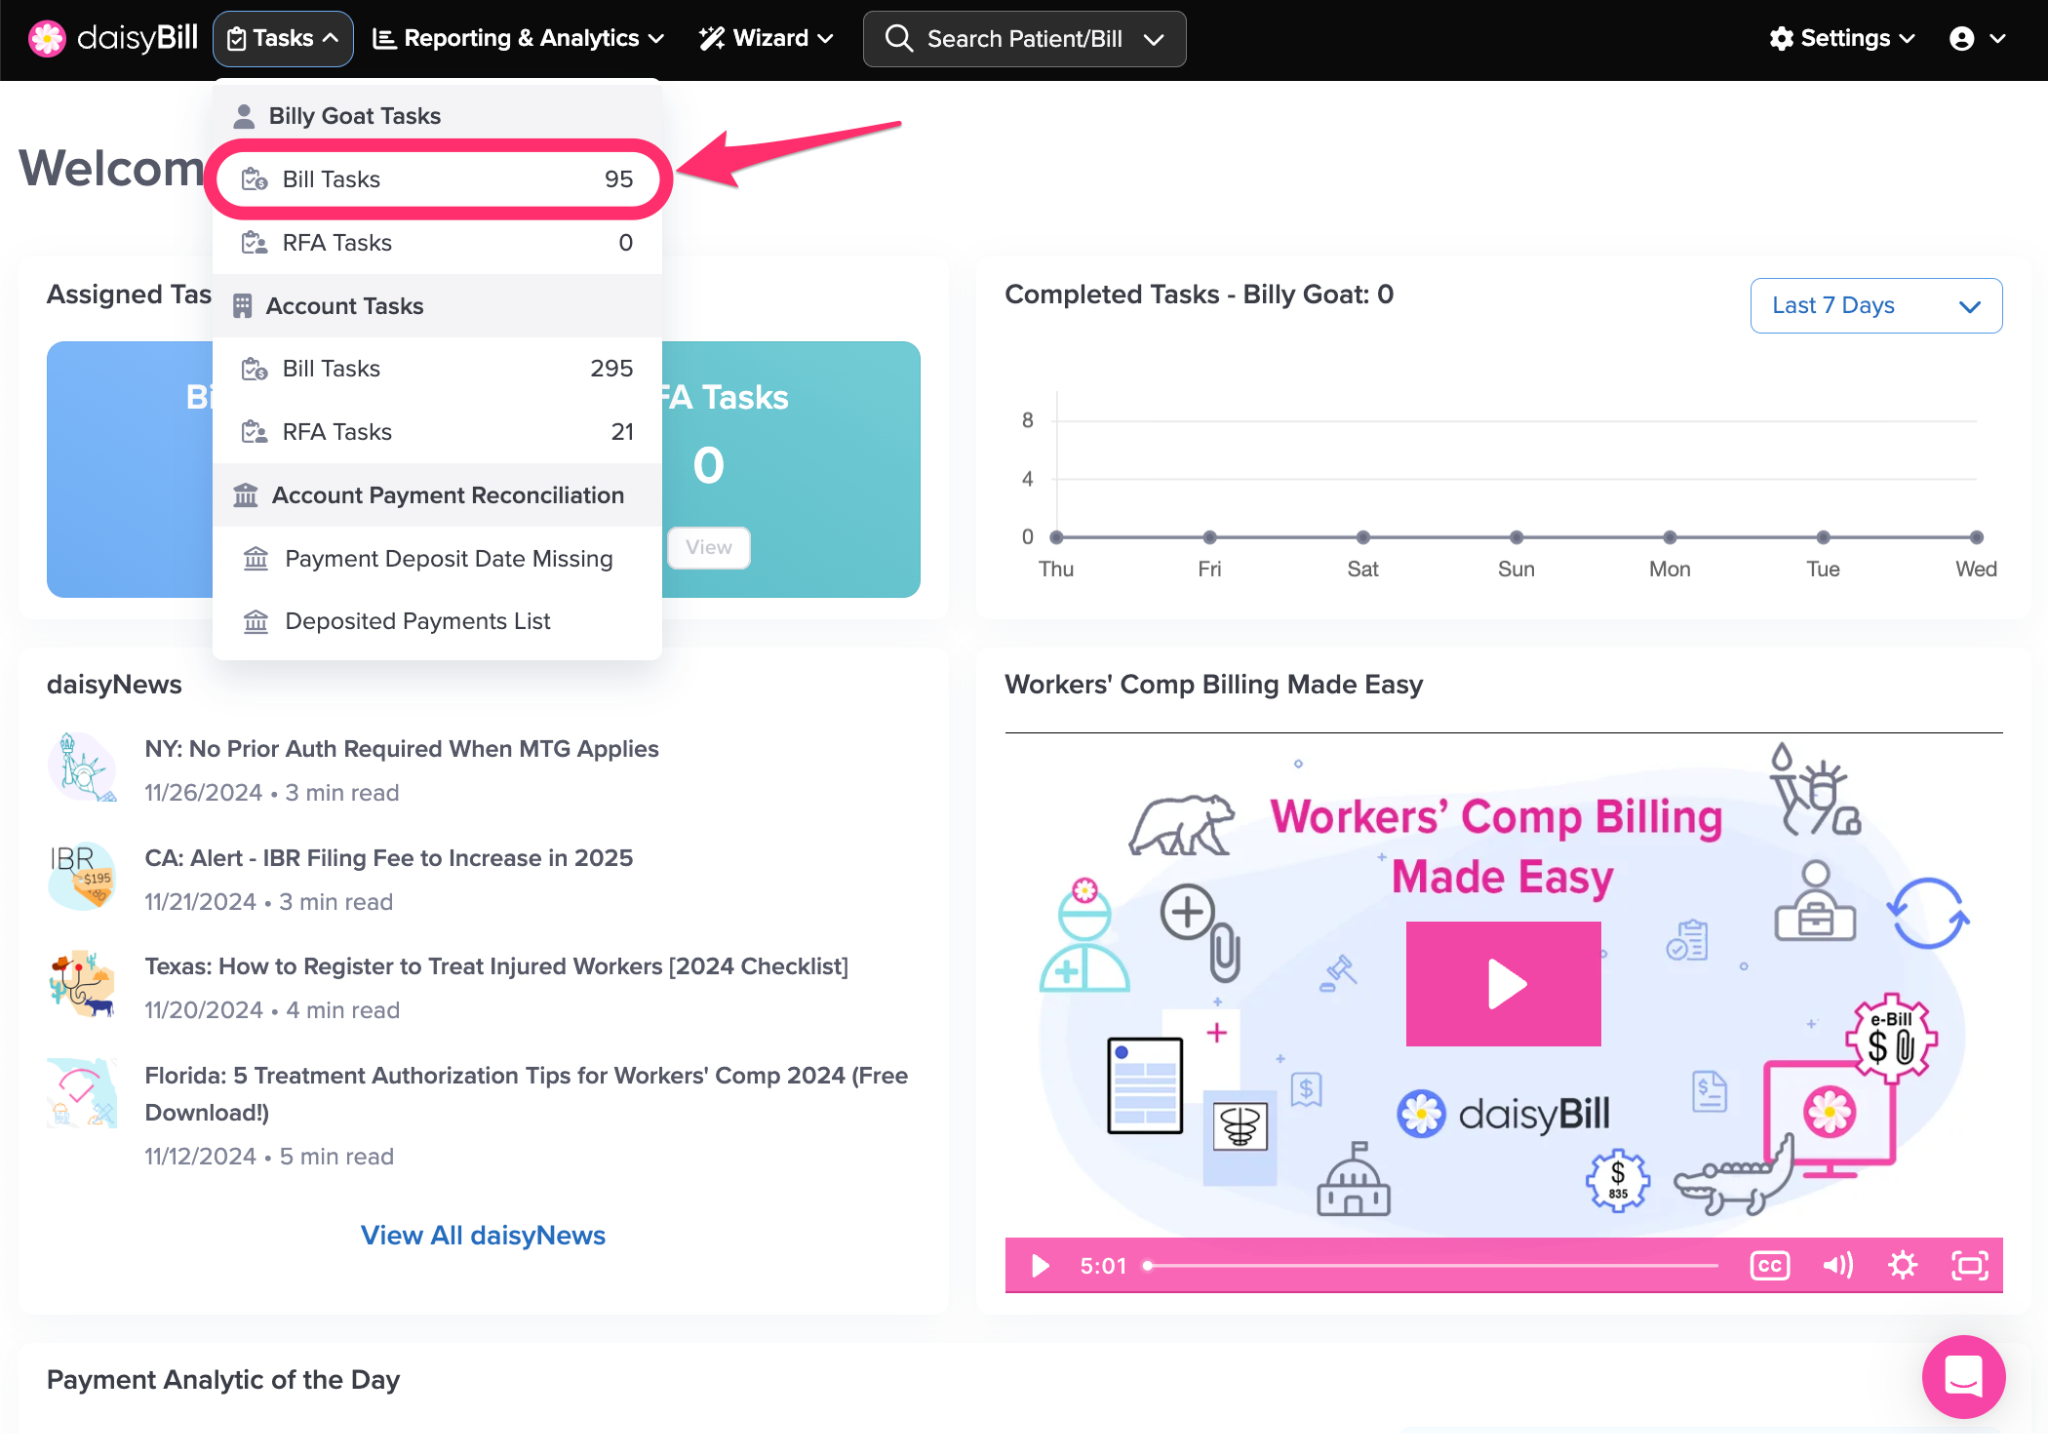Click the video settings gear icon
The height and width of the screenshot is (1434, 2048).
[1902, 1265]
